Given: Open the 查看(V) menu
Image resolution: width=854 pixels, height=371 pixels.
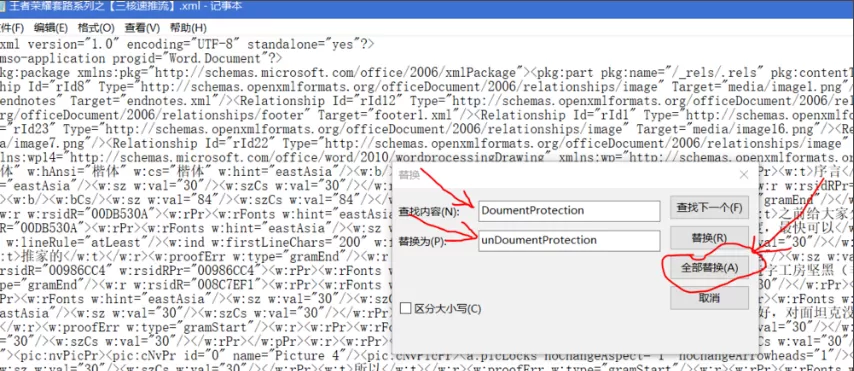Looking at the screenshot, I should 142,28.
